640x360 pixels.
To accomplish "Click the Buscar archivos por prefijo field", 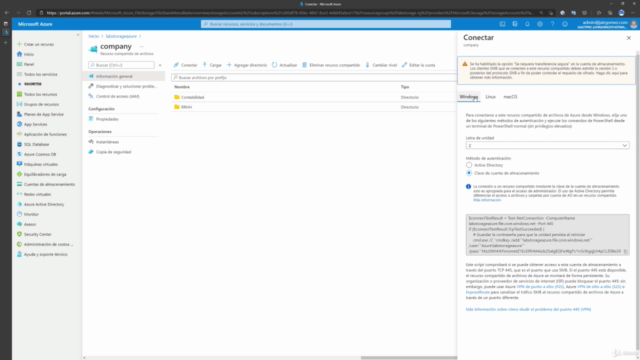I will click(x=313, y=78).
